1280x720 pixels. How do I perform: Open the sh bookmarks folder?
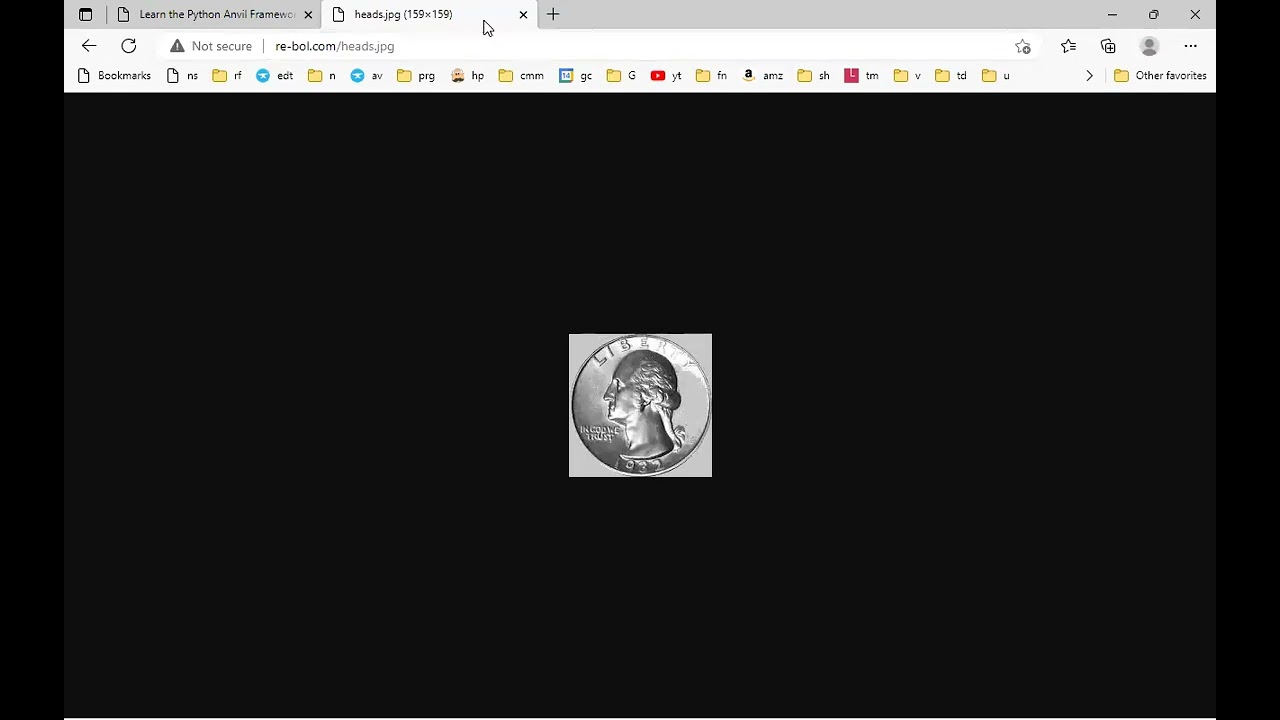pyautogui.click(x=814, y=76)
